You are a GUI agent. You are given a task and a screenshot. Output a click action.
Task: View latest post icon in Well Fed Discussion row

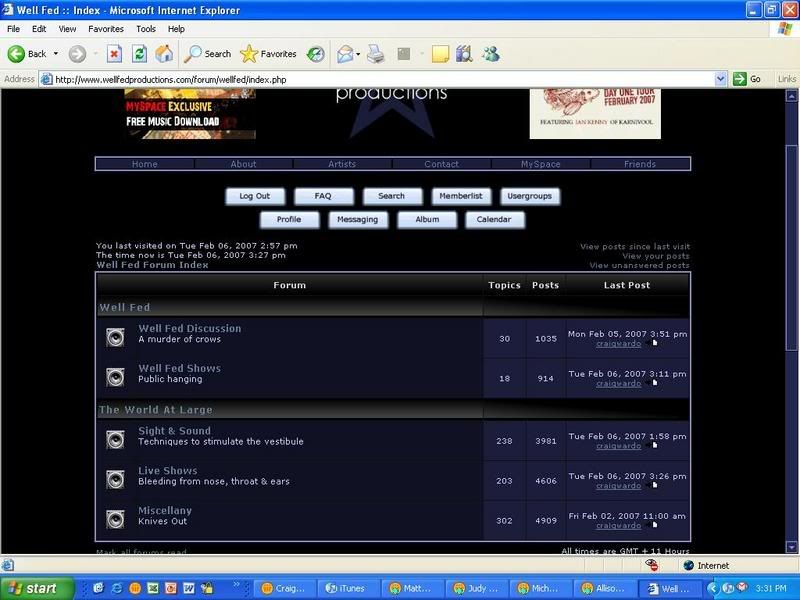(x=652, y=343)
